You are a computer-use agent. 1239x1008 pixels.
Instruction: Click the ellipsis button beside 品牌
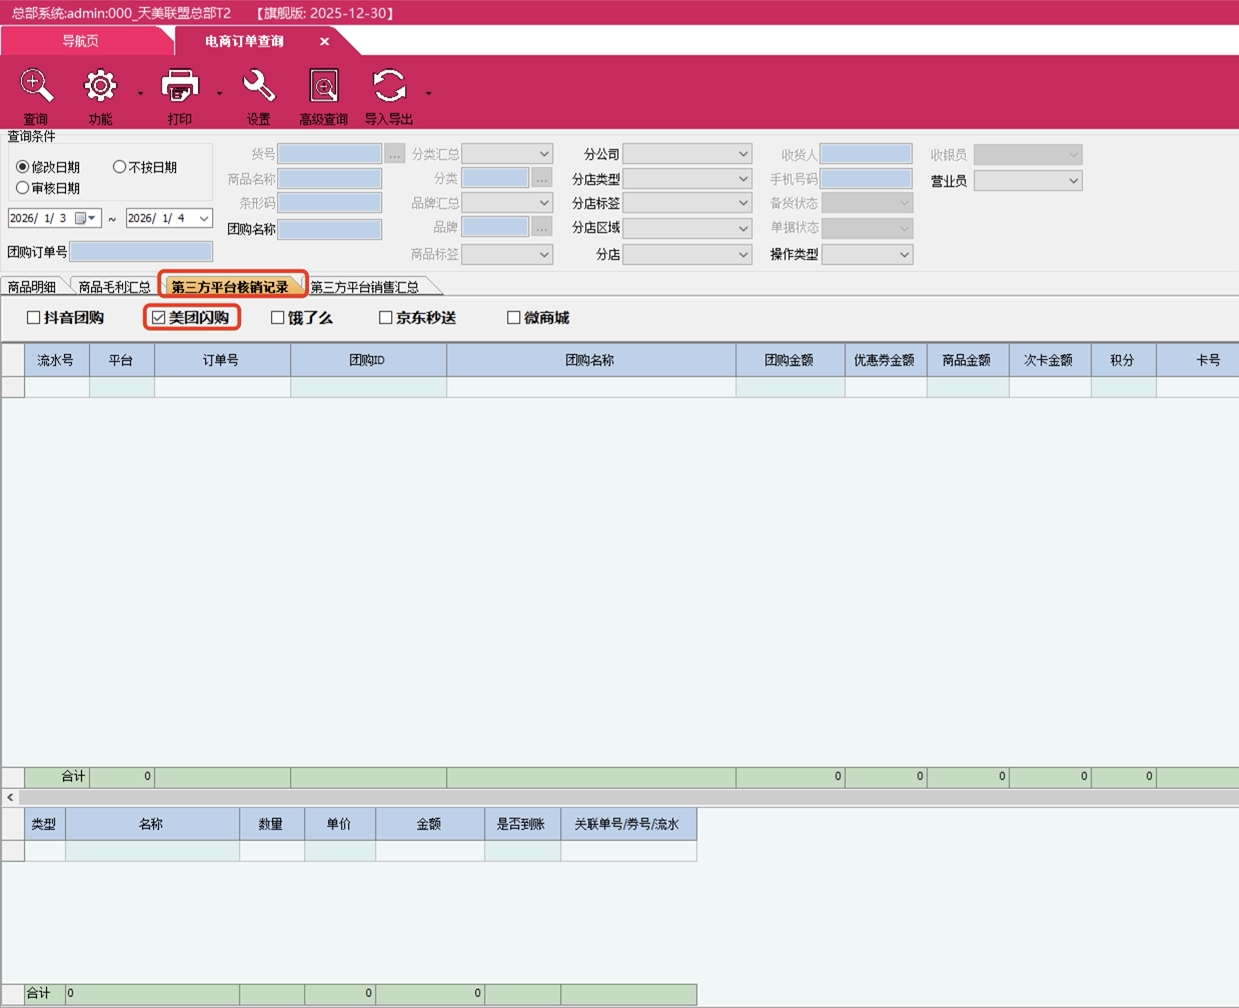pos(542,228)
